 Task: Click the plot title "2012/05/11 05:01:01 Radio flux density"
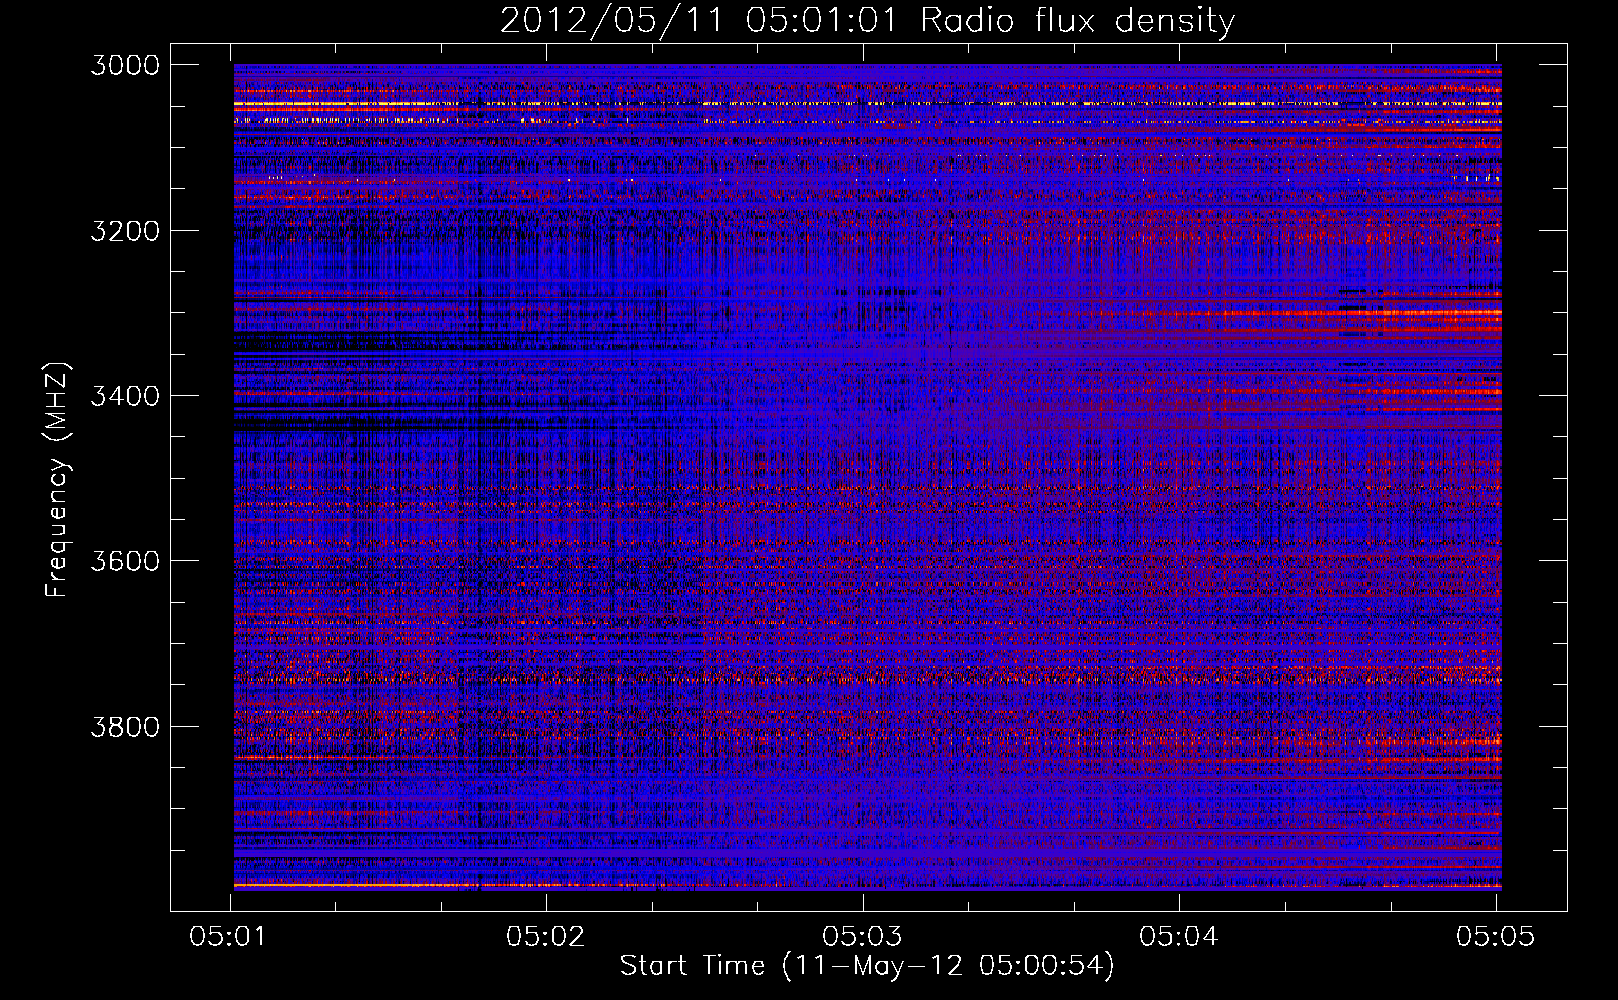tap(867, 21)
